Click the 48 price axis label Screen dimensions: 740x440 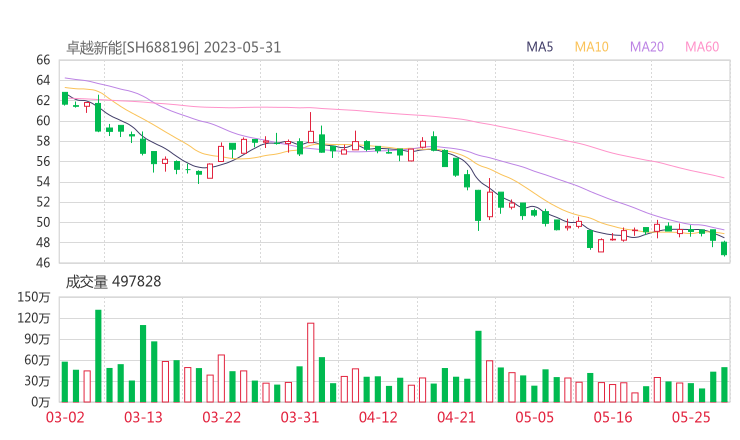tap(43, 243)
